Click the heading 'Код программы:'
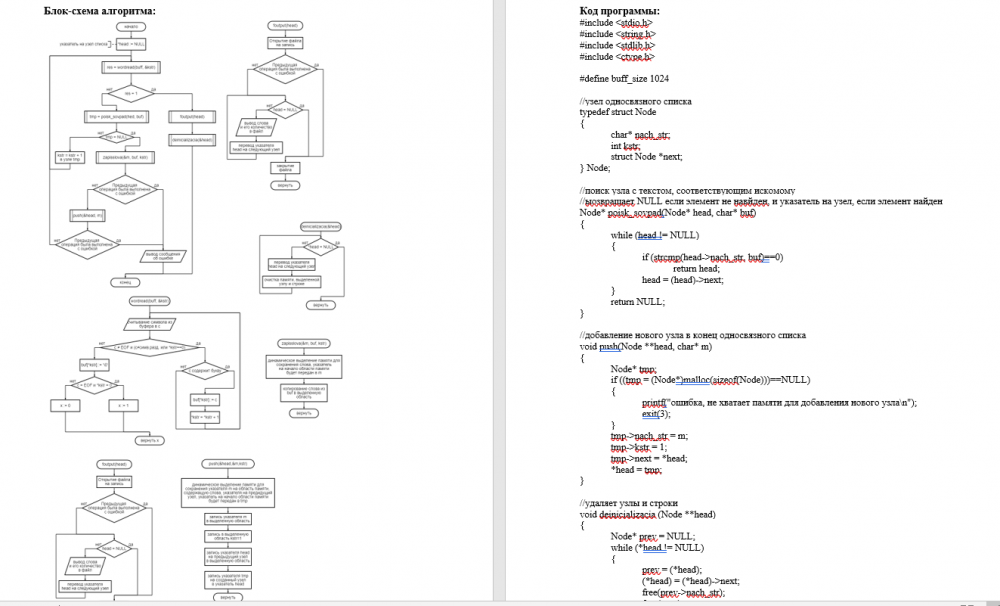This screenshot has width=1000, height=606. coord(619,10)
